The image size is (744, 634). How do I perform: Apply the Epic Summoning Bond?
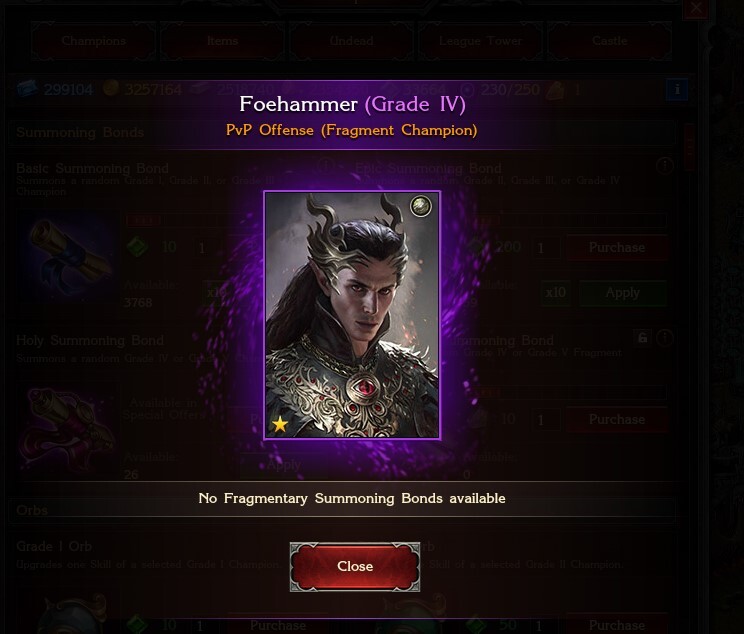pyautogui.click(x=623, y=293)
